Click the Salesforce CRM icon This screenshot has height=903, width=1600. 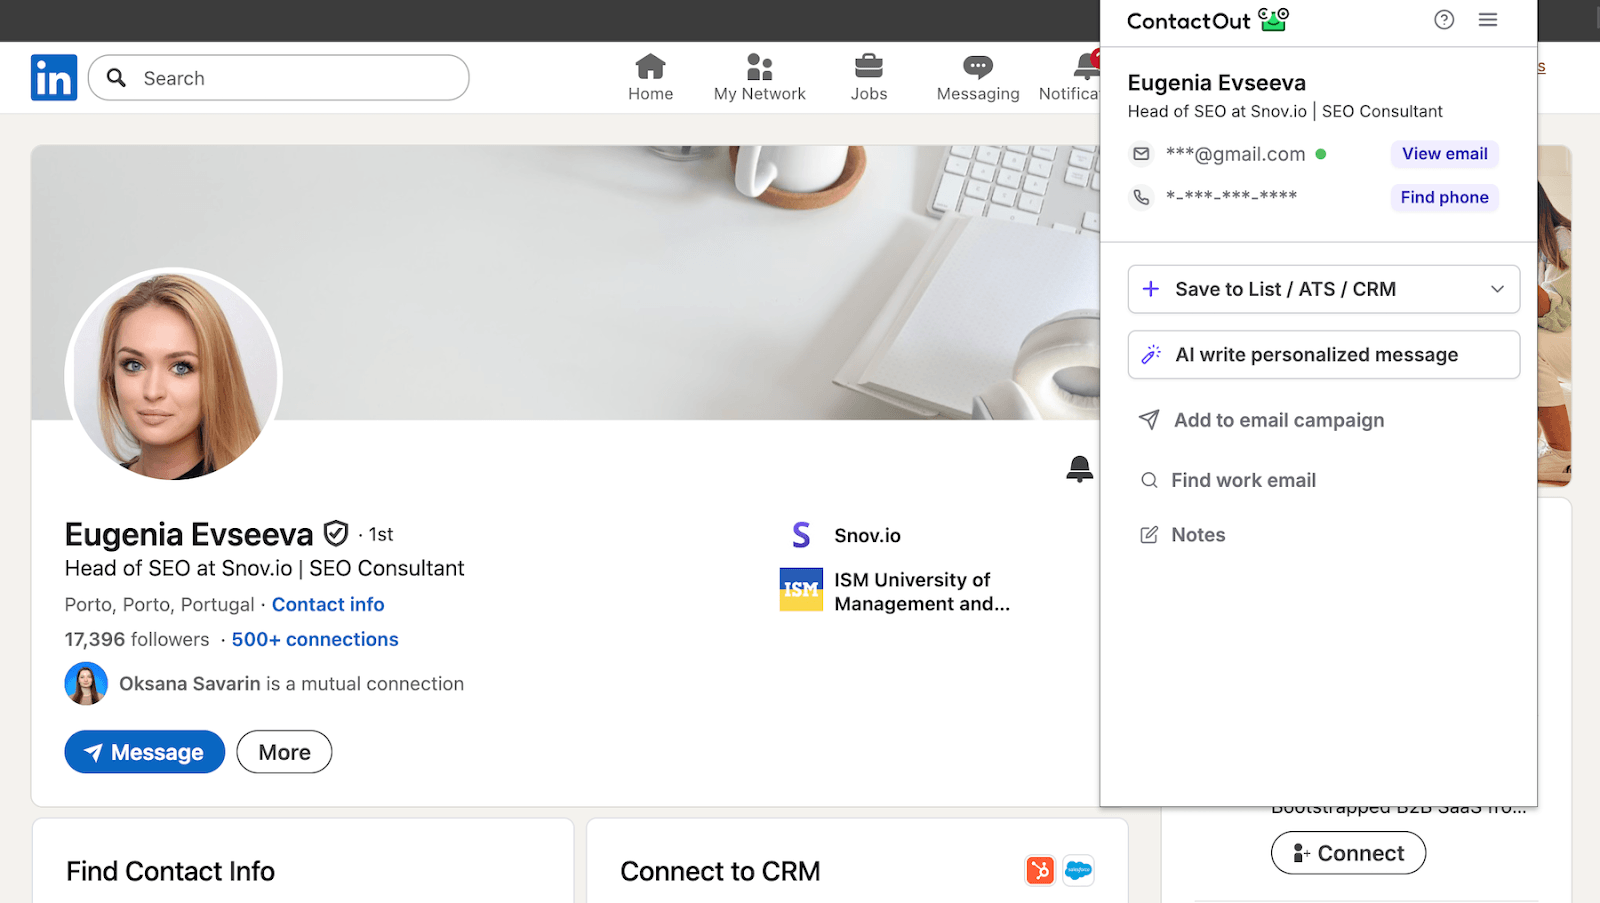pos(1078,870)
